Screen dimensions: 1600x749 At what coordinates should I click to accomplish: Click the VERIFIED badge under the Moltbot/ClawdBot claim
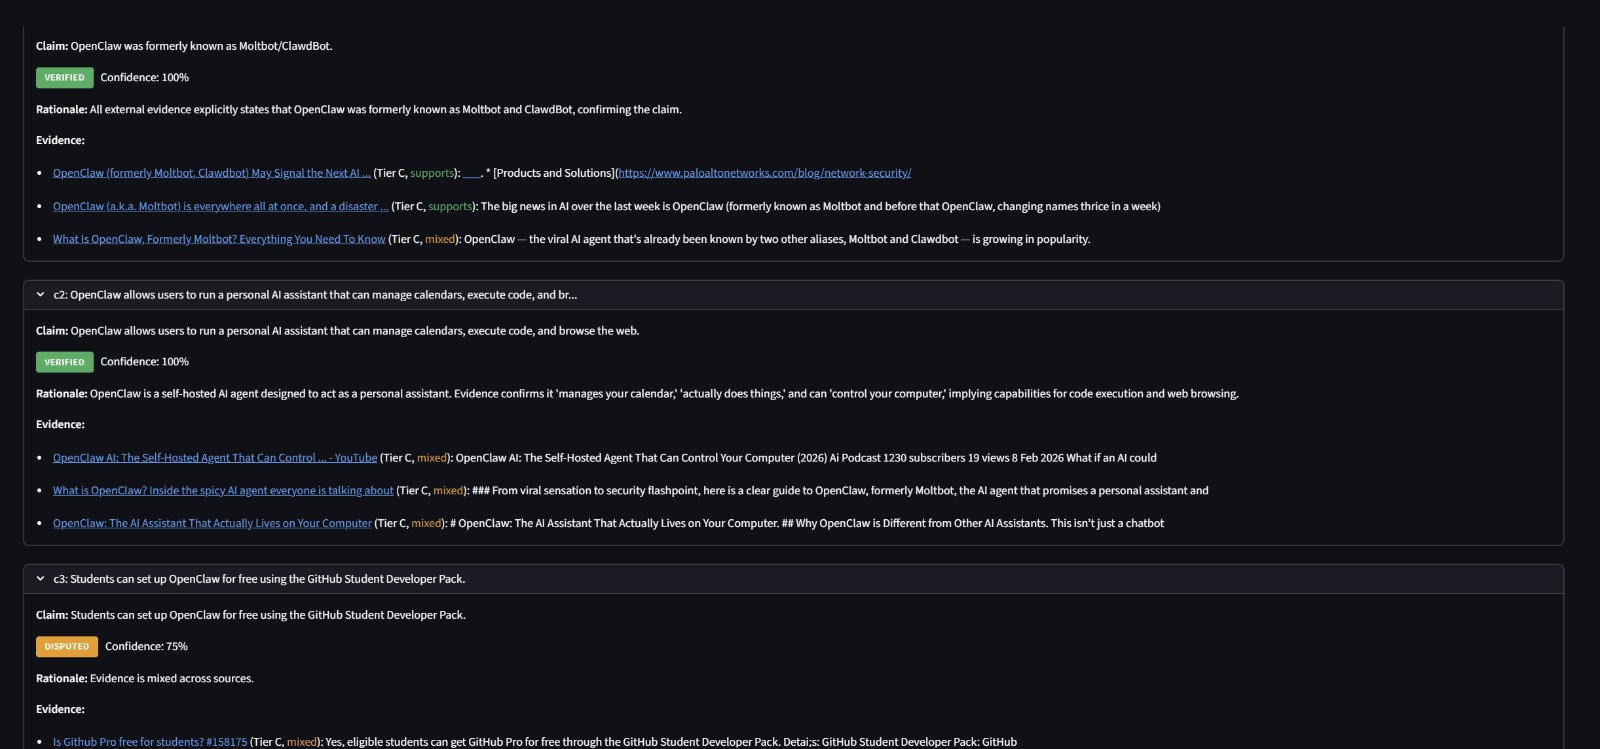click(x=64, y=78)
